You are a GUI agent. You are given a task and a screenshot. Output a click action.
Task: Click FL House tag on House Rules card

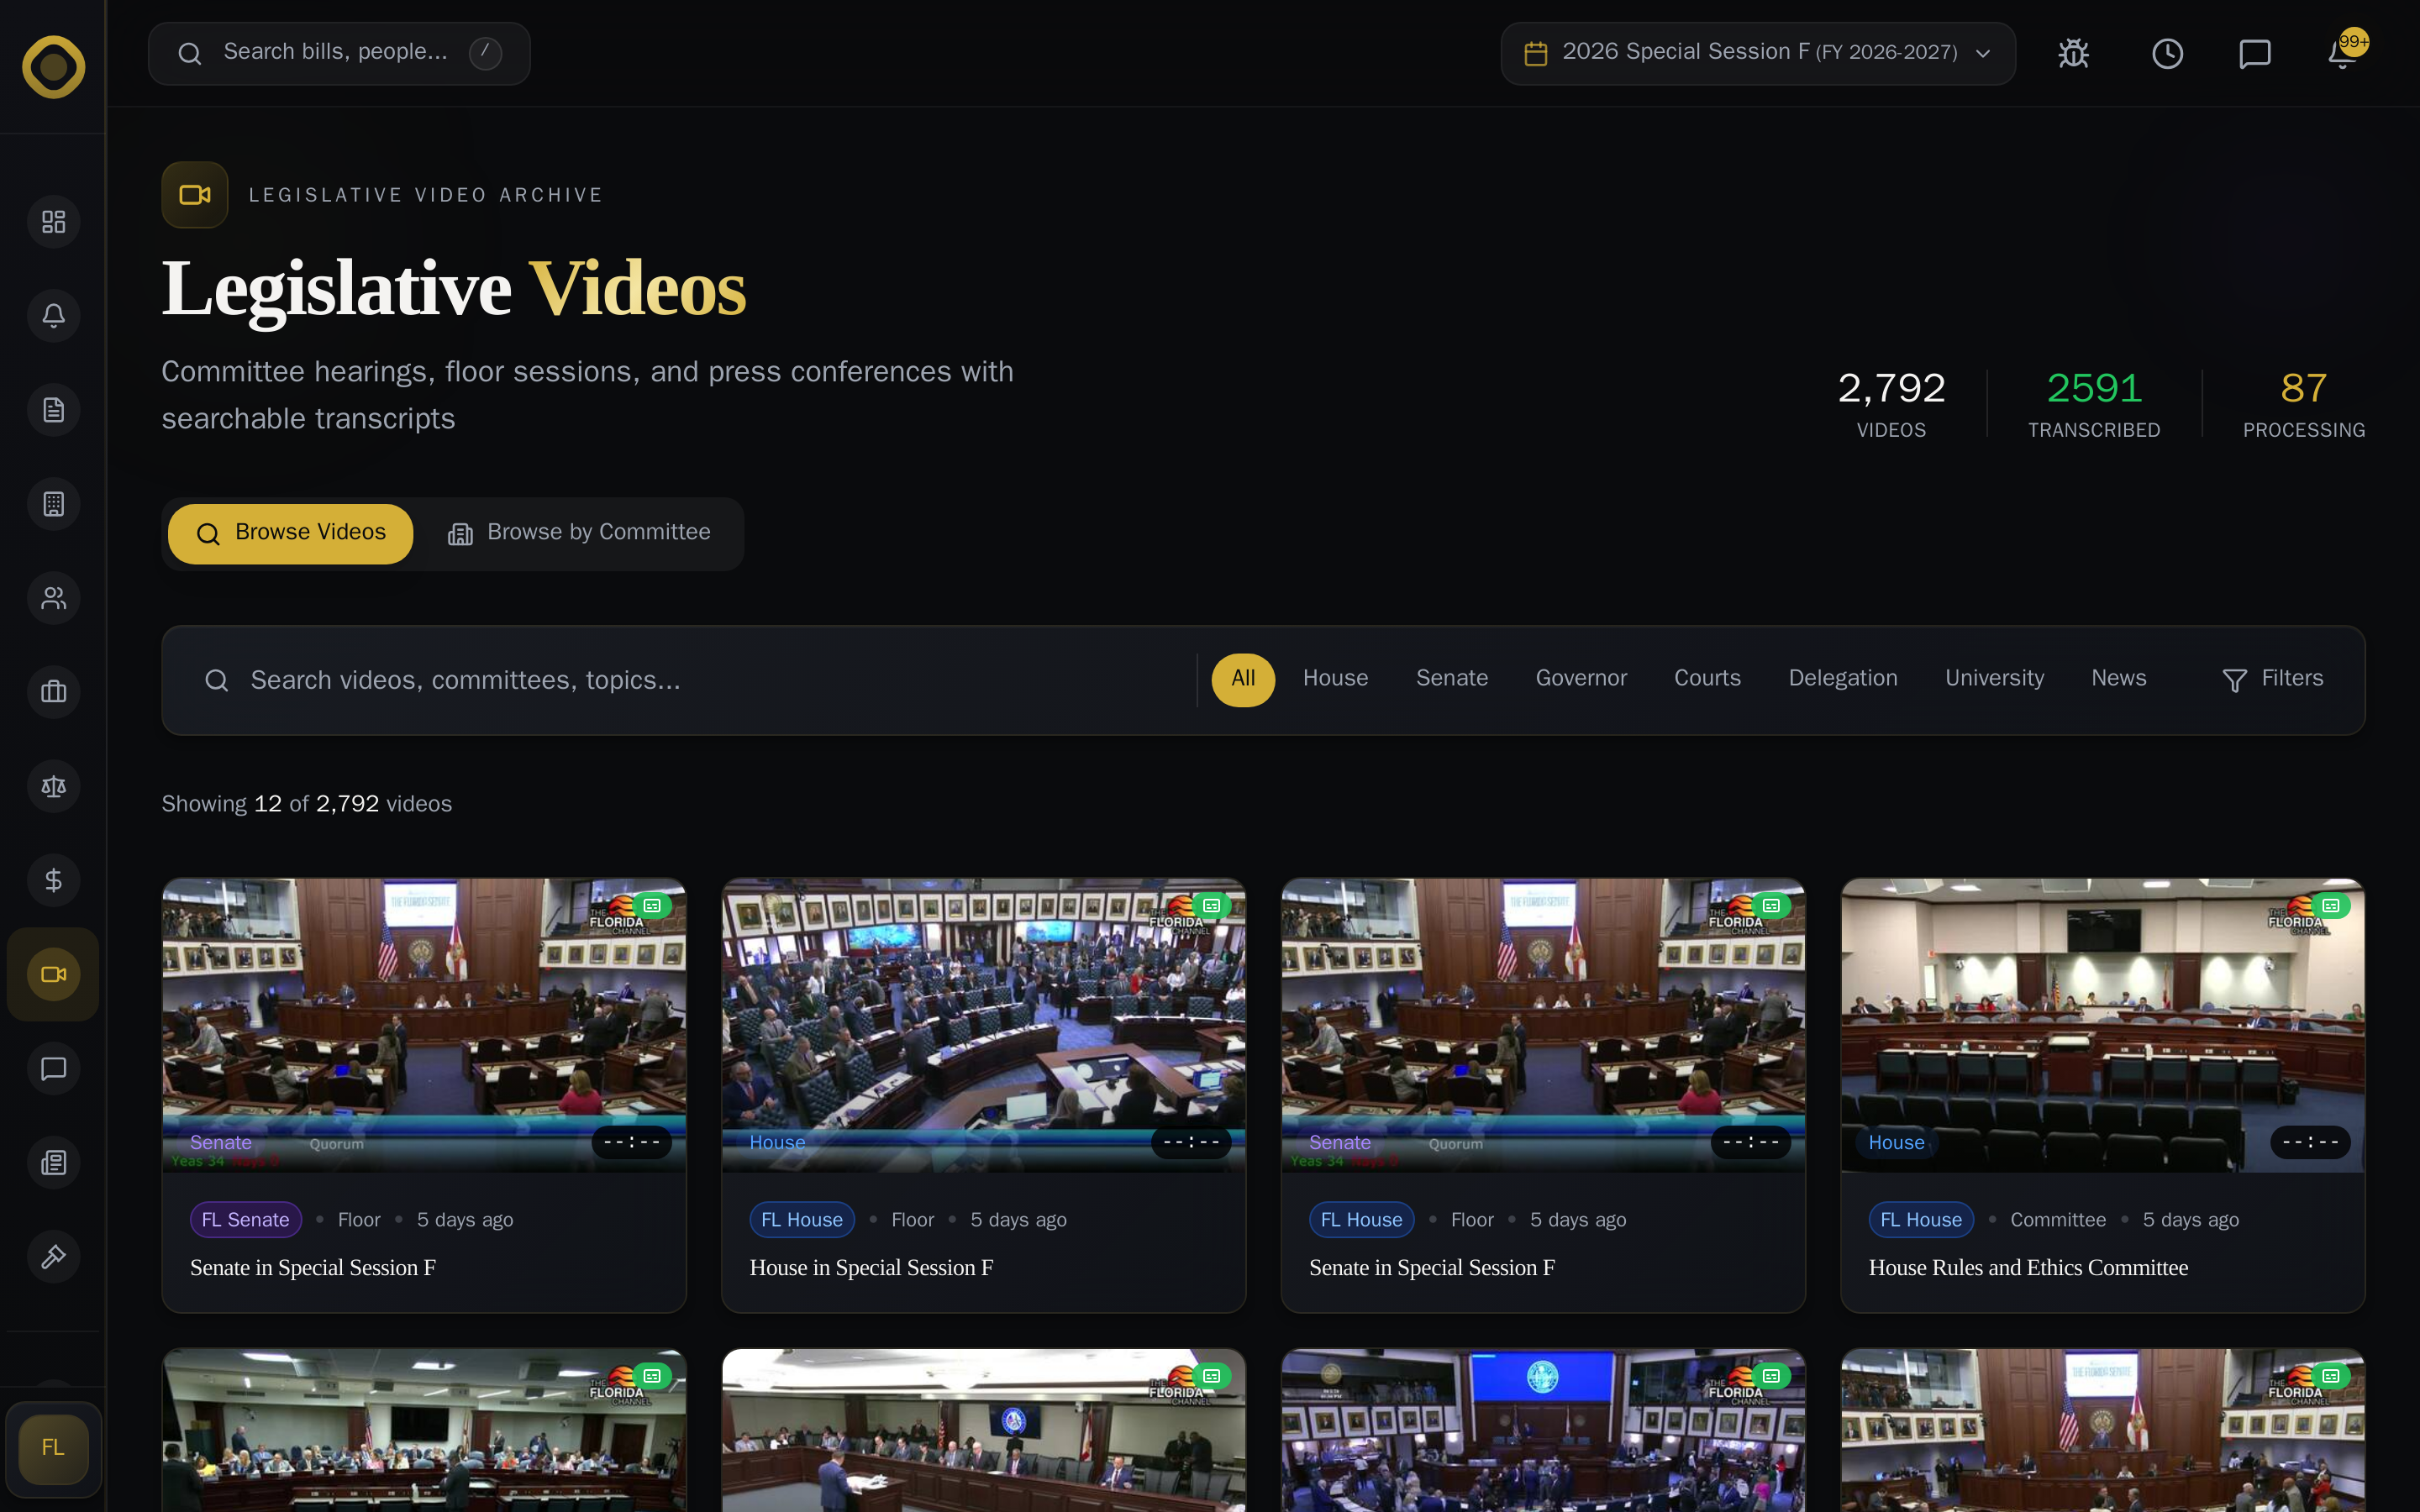(1920, 1220)
